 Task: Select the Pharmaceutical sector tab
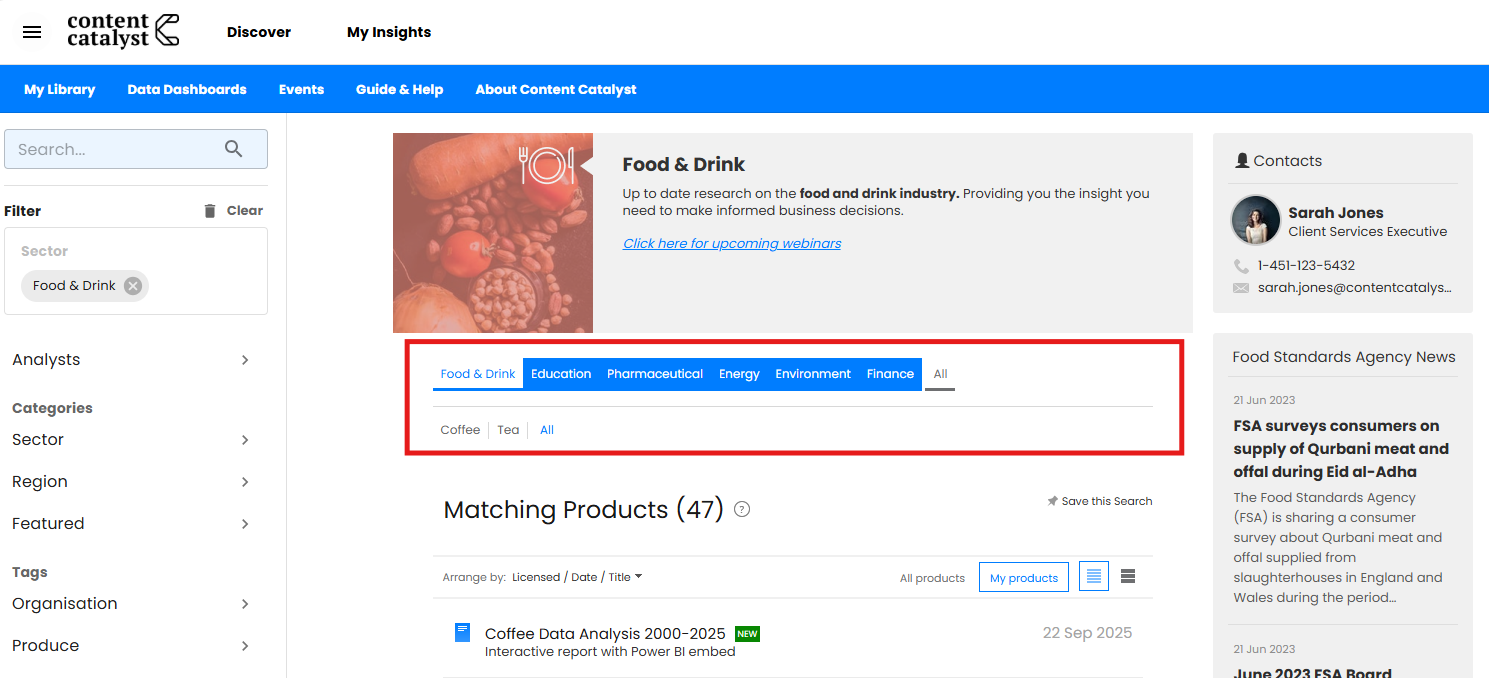tap(654, 374)
